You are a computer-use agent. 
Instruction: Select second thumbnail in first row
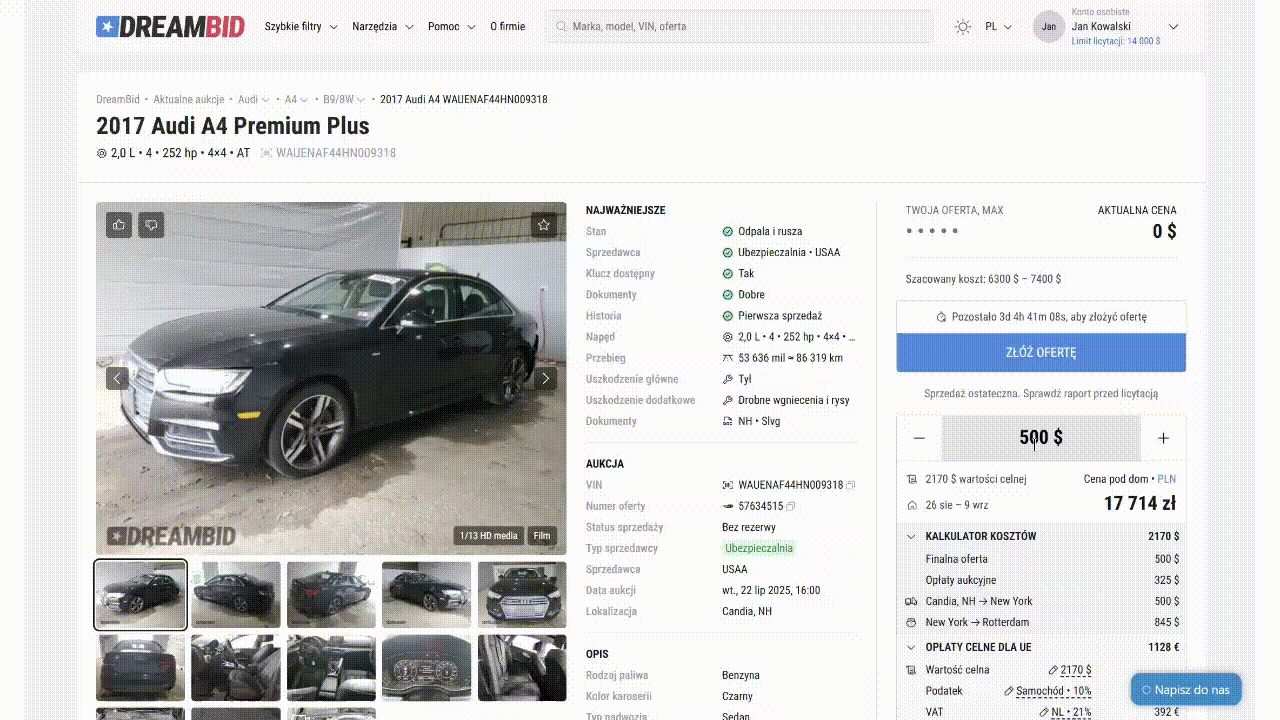point(236,595)
